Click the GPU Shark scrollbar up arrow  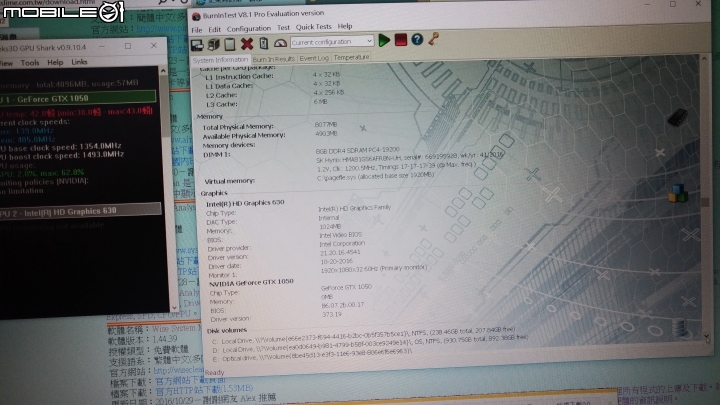click(163, 71)
